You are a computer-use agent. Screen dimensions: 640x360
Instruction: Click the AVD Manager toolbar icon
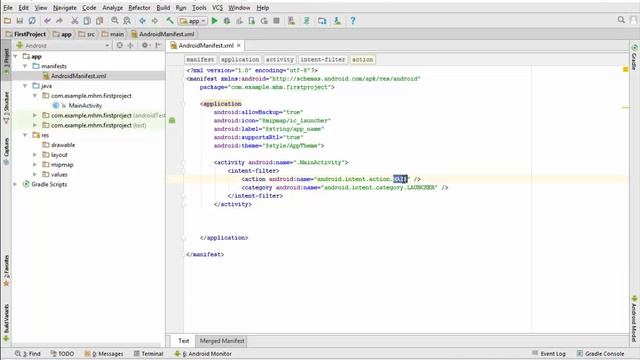[291, 20]
